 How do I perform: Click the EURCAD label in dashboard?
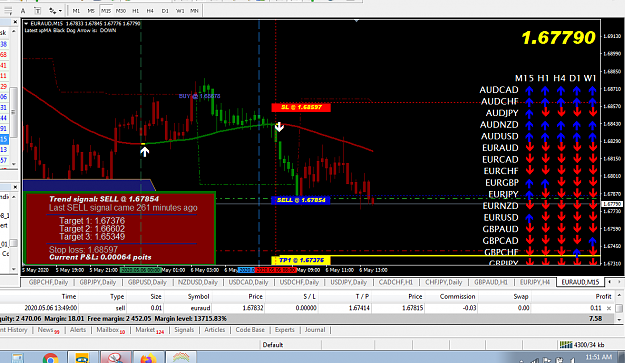click(x=500, y=159)
